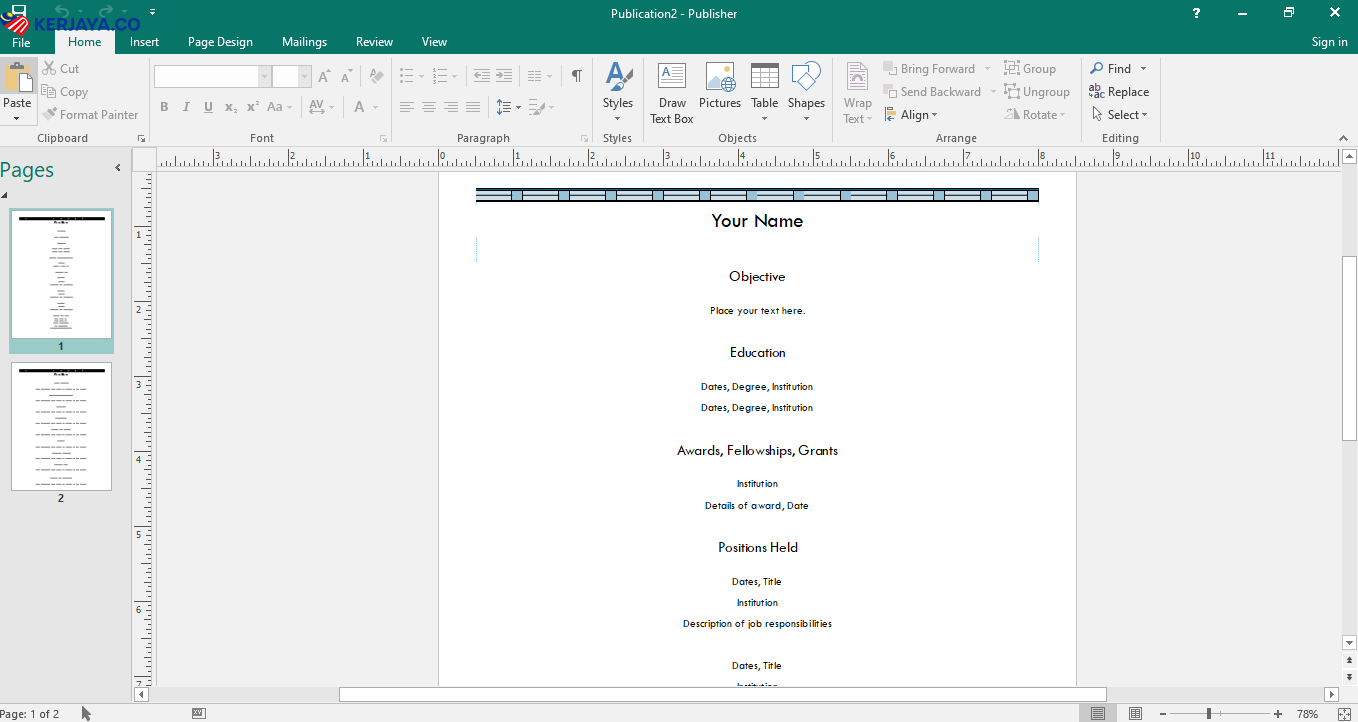Toggle Bold formatting

tap(164, 107)
